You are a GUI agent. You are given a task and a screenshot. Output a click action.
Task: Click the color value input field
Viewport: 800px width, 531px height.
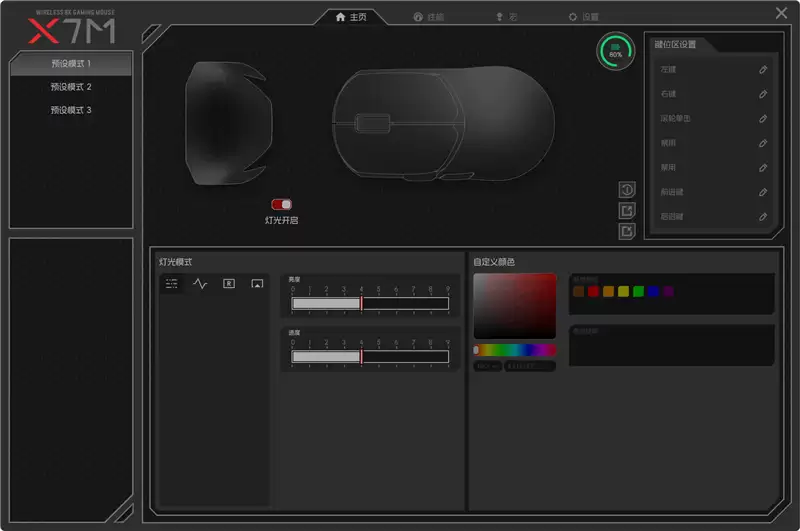530,366
